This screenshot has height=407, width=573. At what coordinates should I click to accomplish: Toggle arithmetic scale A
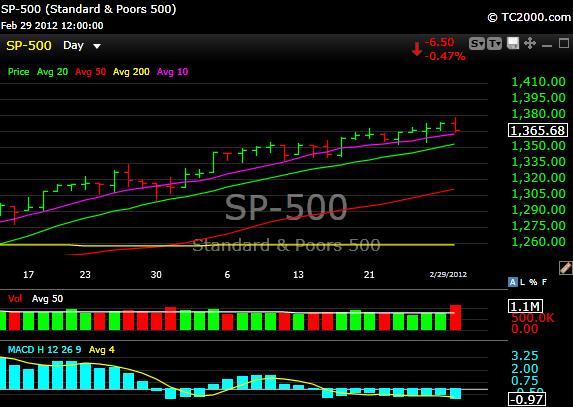(x=513, y=282)
